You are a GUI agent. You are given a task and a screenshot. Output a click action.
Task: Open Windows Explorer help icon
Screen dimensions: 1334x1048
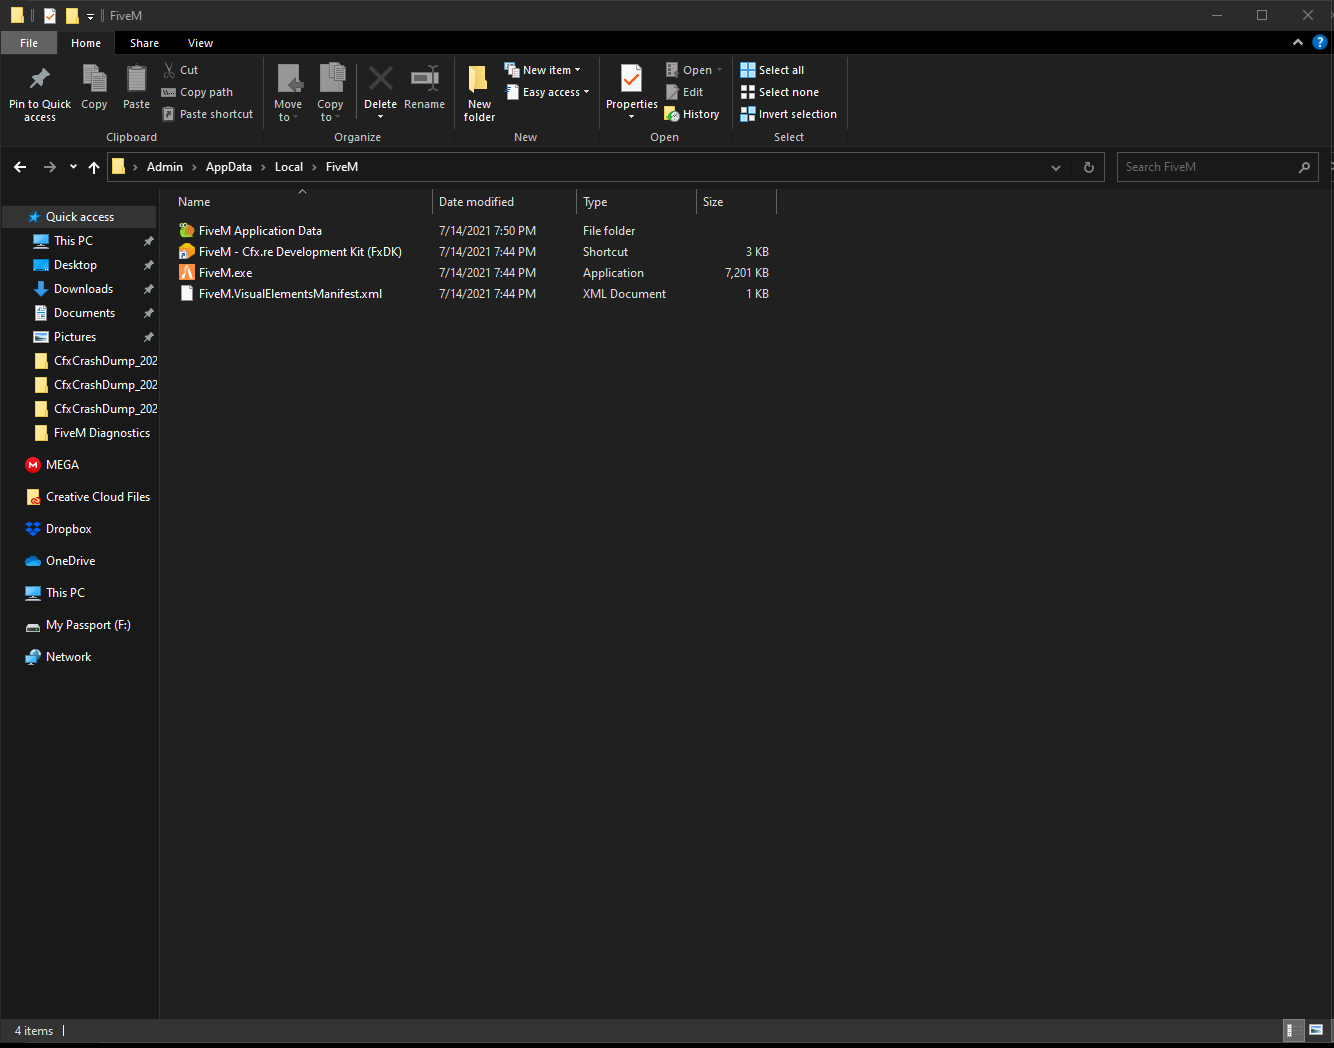pos(1319,42)
